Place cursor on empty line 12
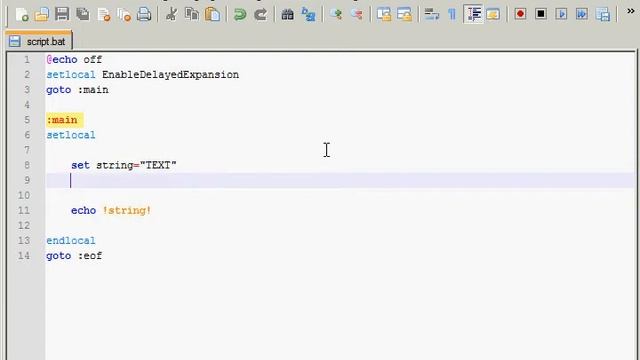The width and height of the screenshot is (640, 360). coord(340,226)
